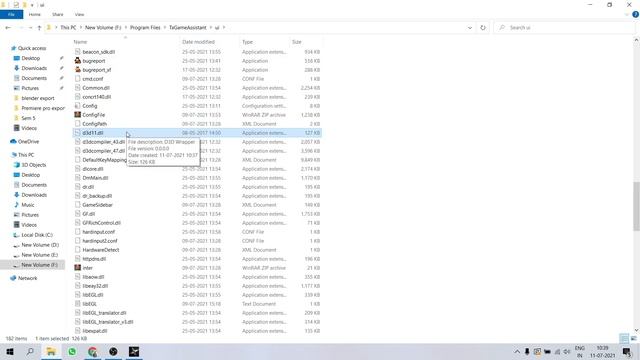
Task: Navigate to This PC in breadcrumb
Action: coord(68,28)
